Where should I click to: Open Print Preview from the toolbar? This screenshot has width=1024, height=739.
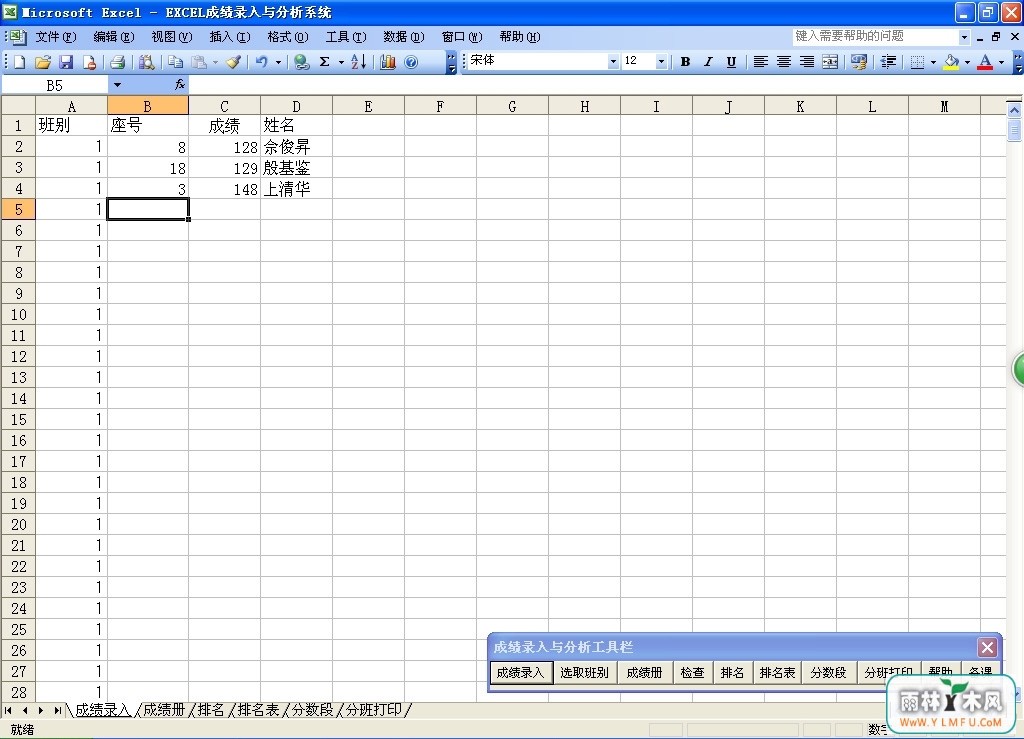147,62
